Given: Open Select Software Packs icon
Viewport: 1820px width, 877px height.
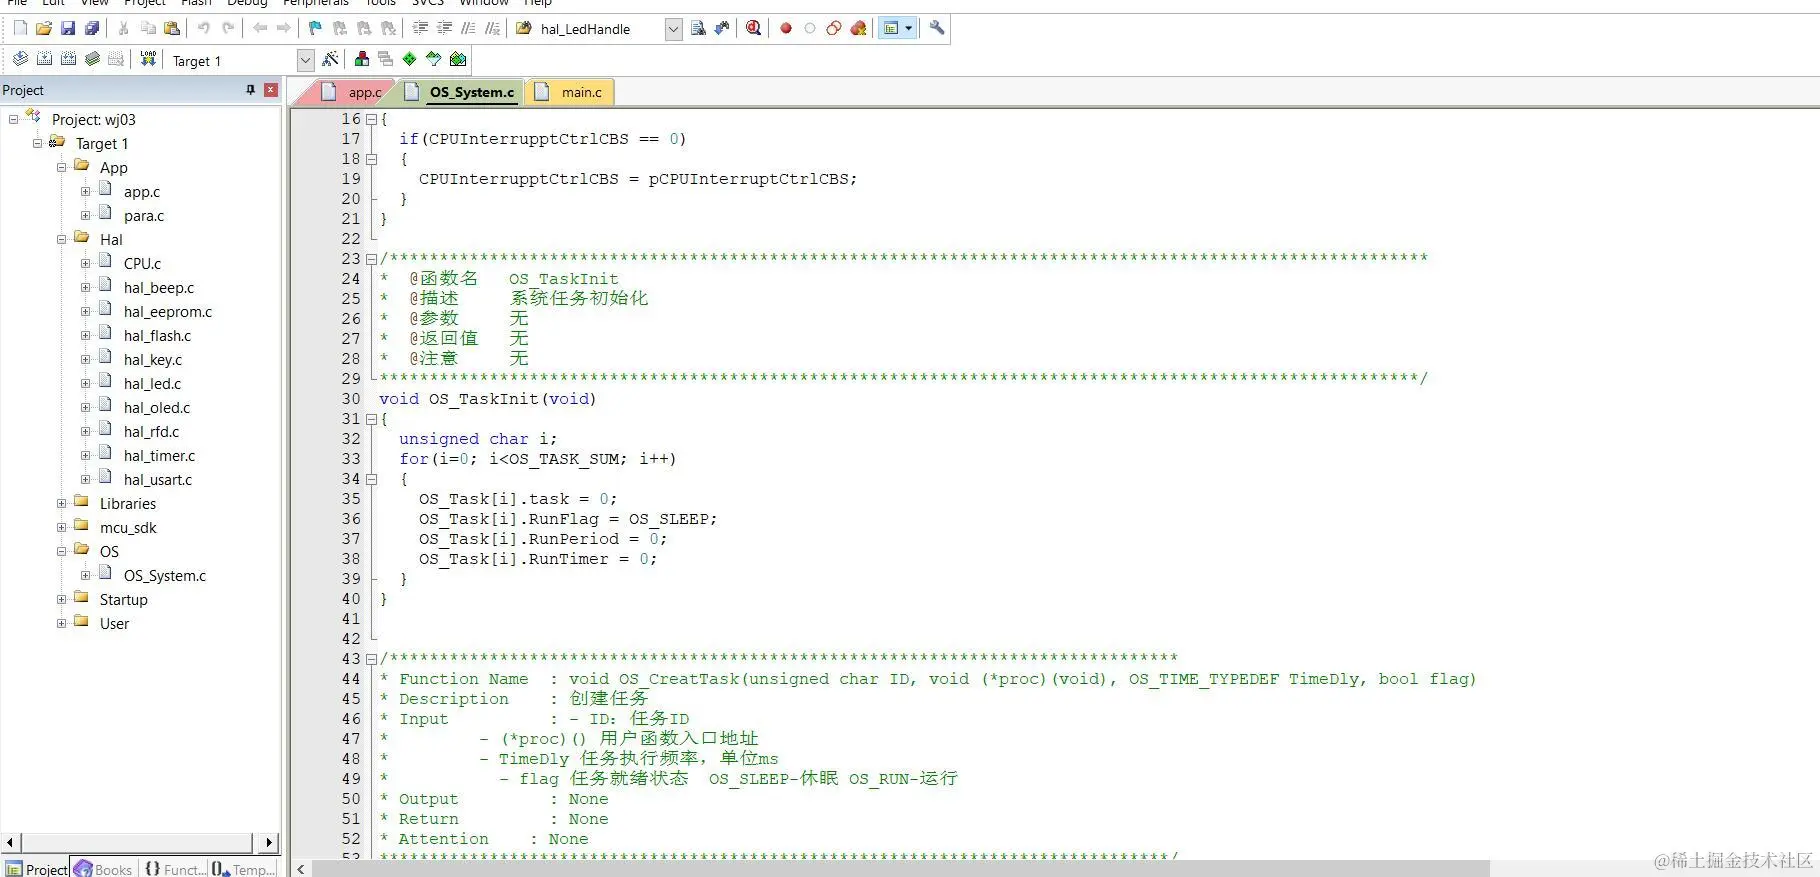Looking at the screenshot, I should [x=434, y=59].
